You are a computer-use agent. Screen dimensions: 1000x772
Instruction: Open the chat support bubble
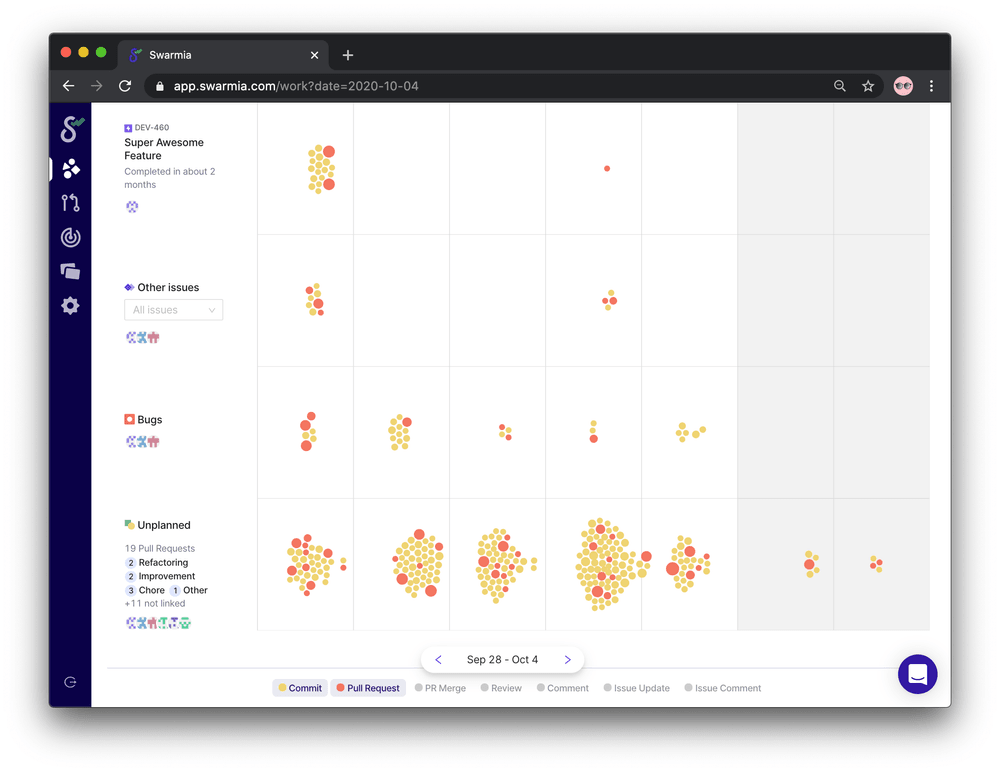tap(917, 674)
